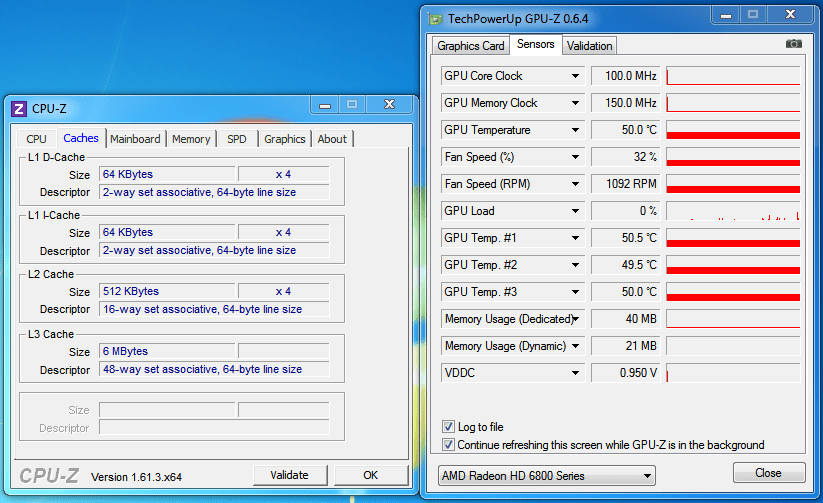The image size is (823, 503).
Task: Click the GPU Temperature history graph
Action: [x=733, y=130]
